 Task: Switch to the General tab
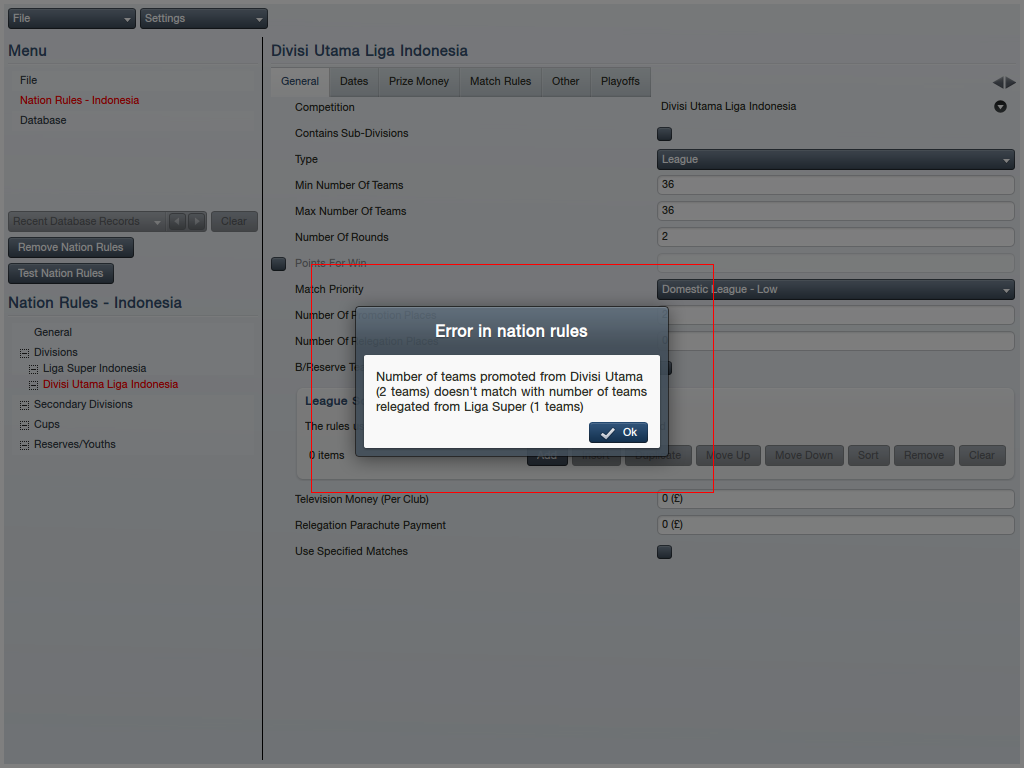click(300, 82)
